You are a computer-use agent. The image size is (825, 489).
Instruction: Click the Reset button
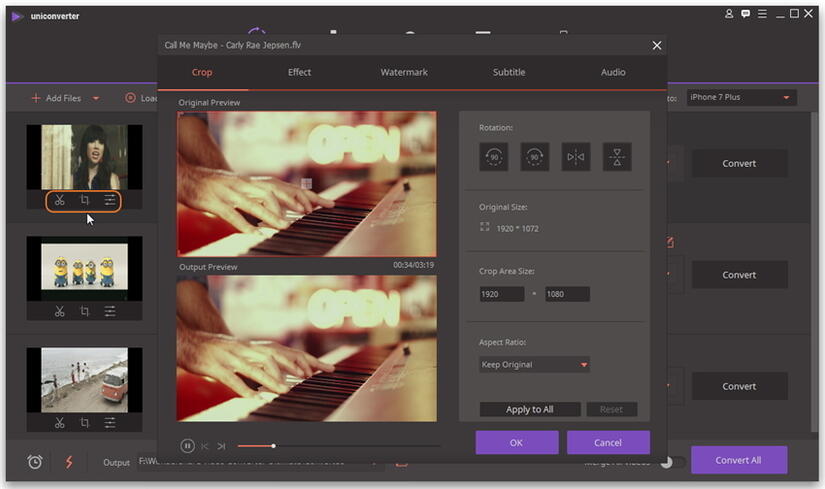[x=611, y=410]
